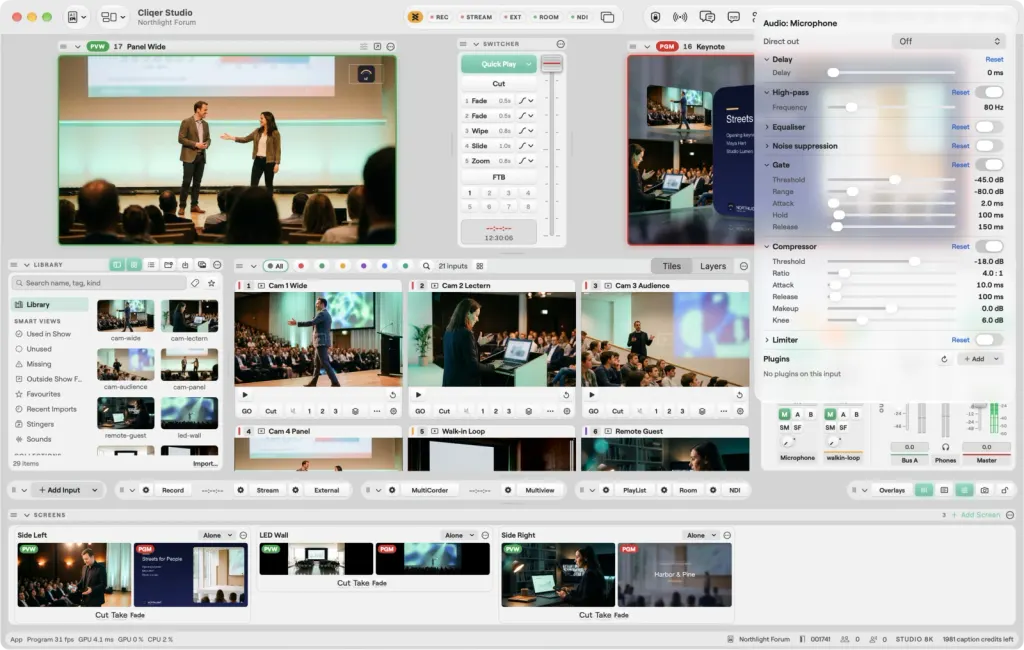
Task: Play the Cam 1 Wide input preview
Action: click(245, 395)
